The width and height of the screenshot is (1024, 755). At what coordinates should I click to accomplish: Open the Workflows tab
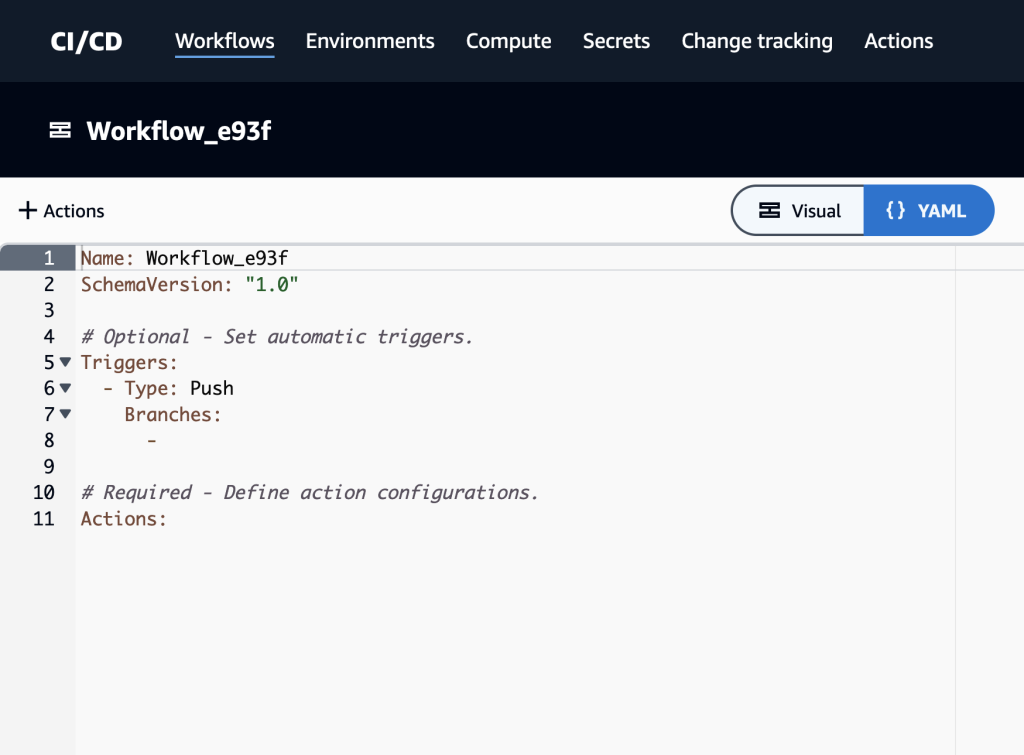[225, 41]
